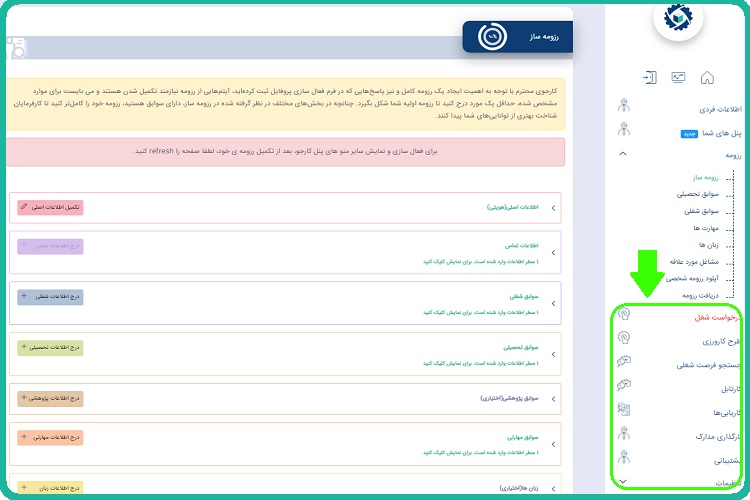Open the کاریابی‌ها people icon
Viewport: 750px width, 500px height.
tap(624, 409)
